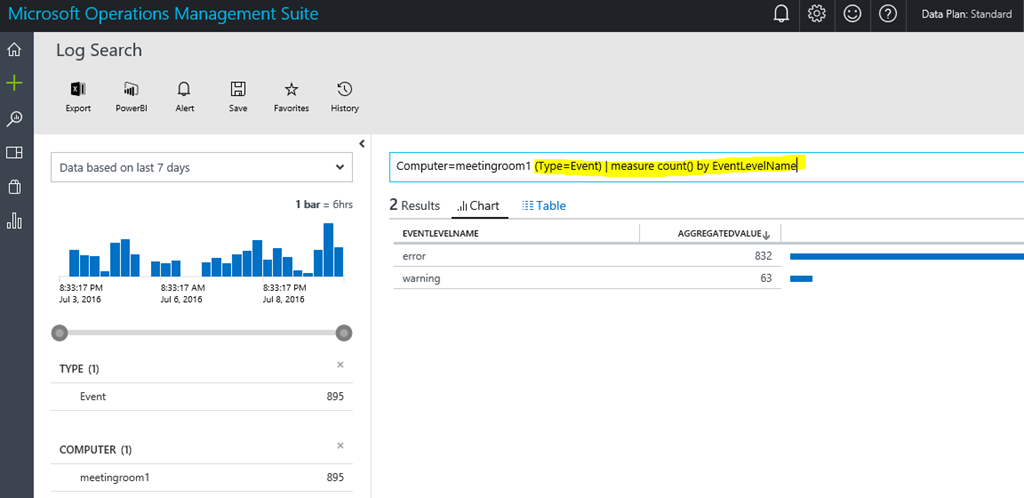
Task: Open the settings gear in header
Action: (817, 14)
